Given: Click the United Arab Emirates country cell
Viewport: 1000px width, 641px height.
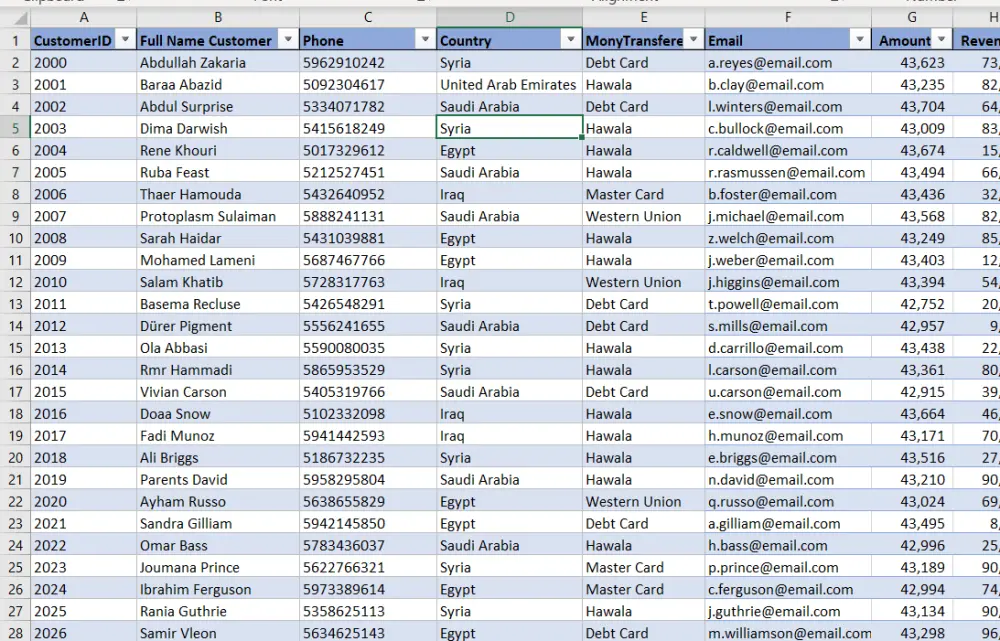Looking at the screenshot, I should pos(508,84).
